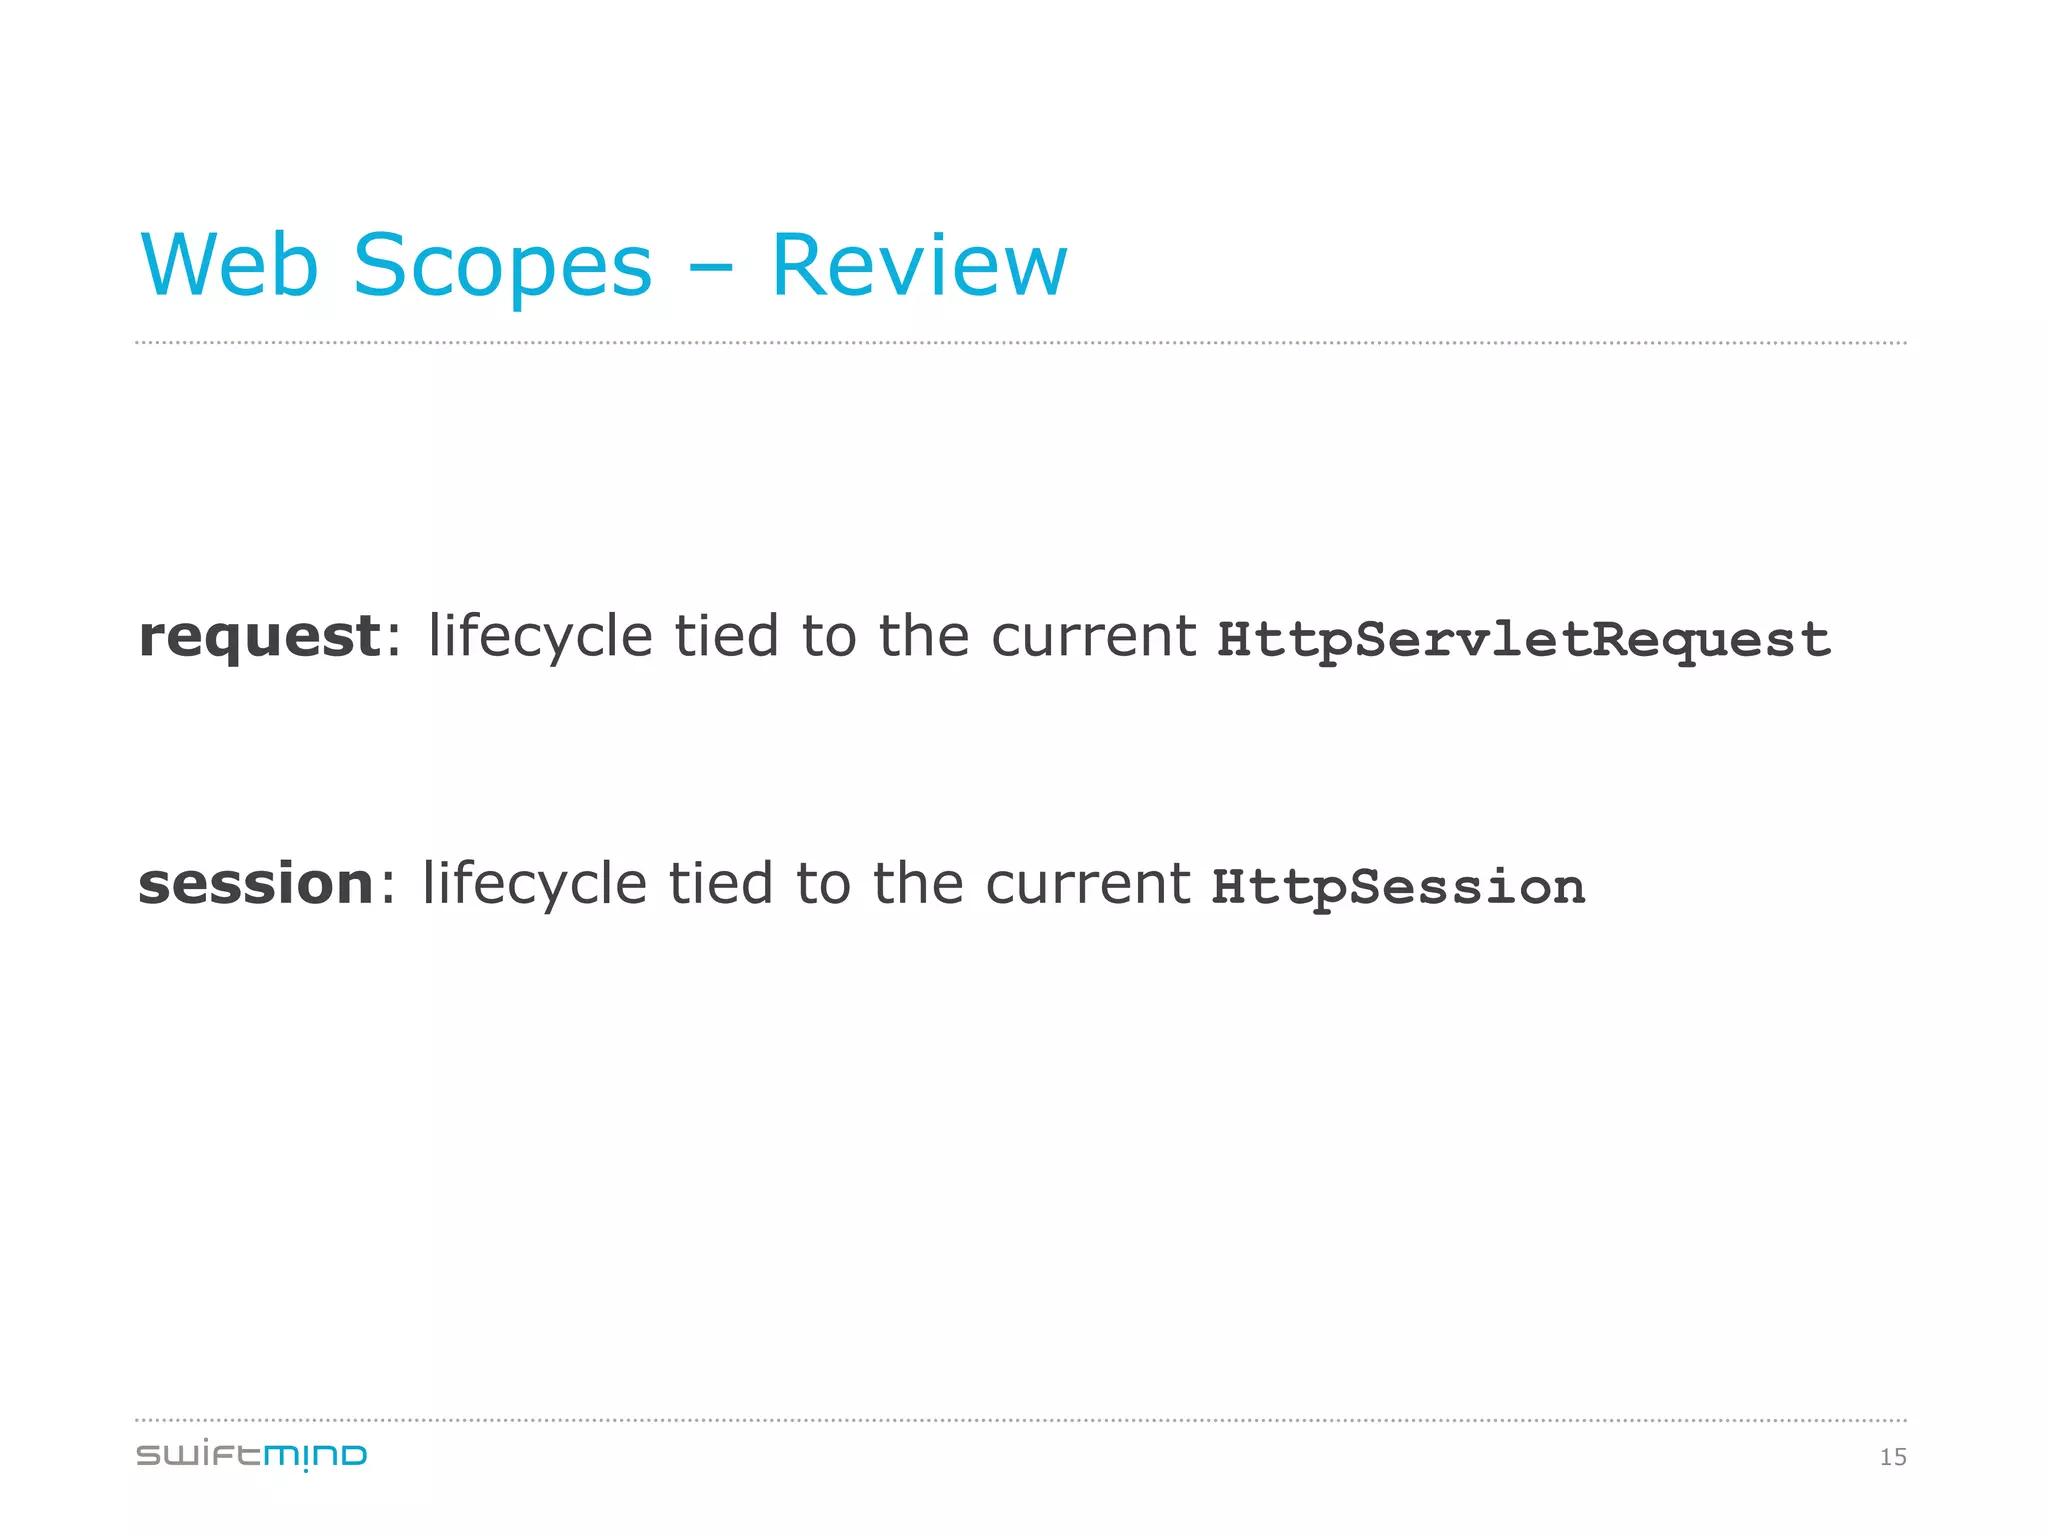Image resolution: width=2048 pixels, height=1536 pixels.
Task: Click the dotted line above the footer
Action: click(x=1020, y=1420)
